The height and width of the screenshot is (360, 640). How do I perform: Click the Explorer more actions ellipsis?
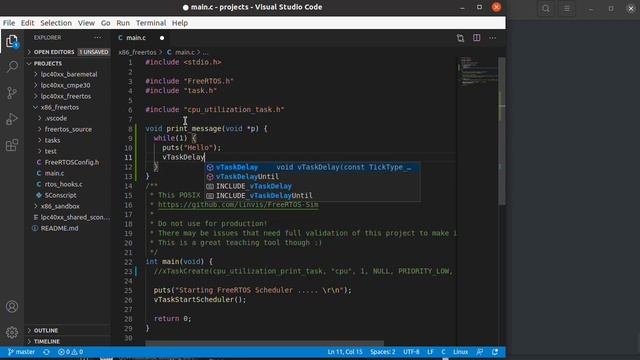click(x=98, y=38)
